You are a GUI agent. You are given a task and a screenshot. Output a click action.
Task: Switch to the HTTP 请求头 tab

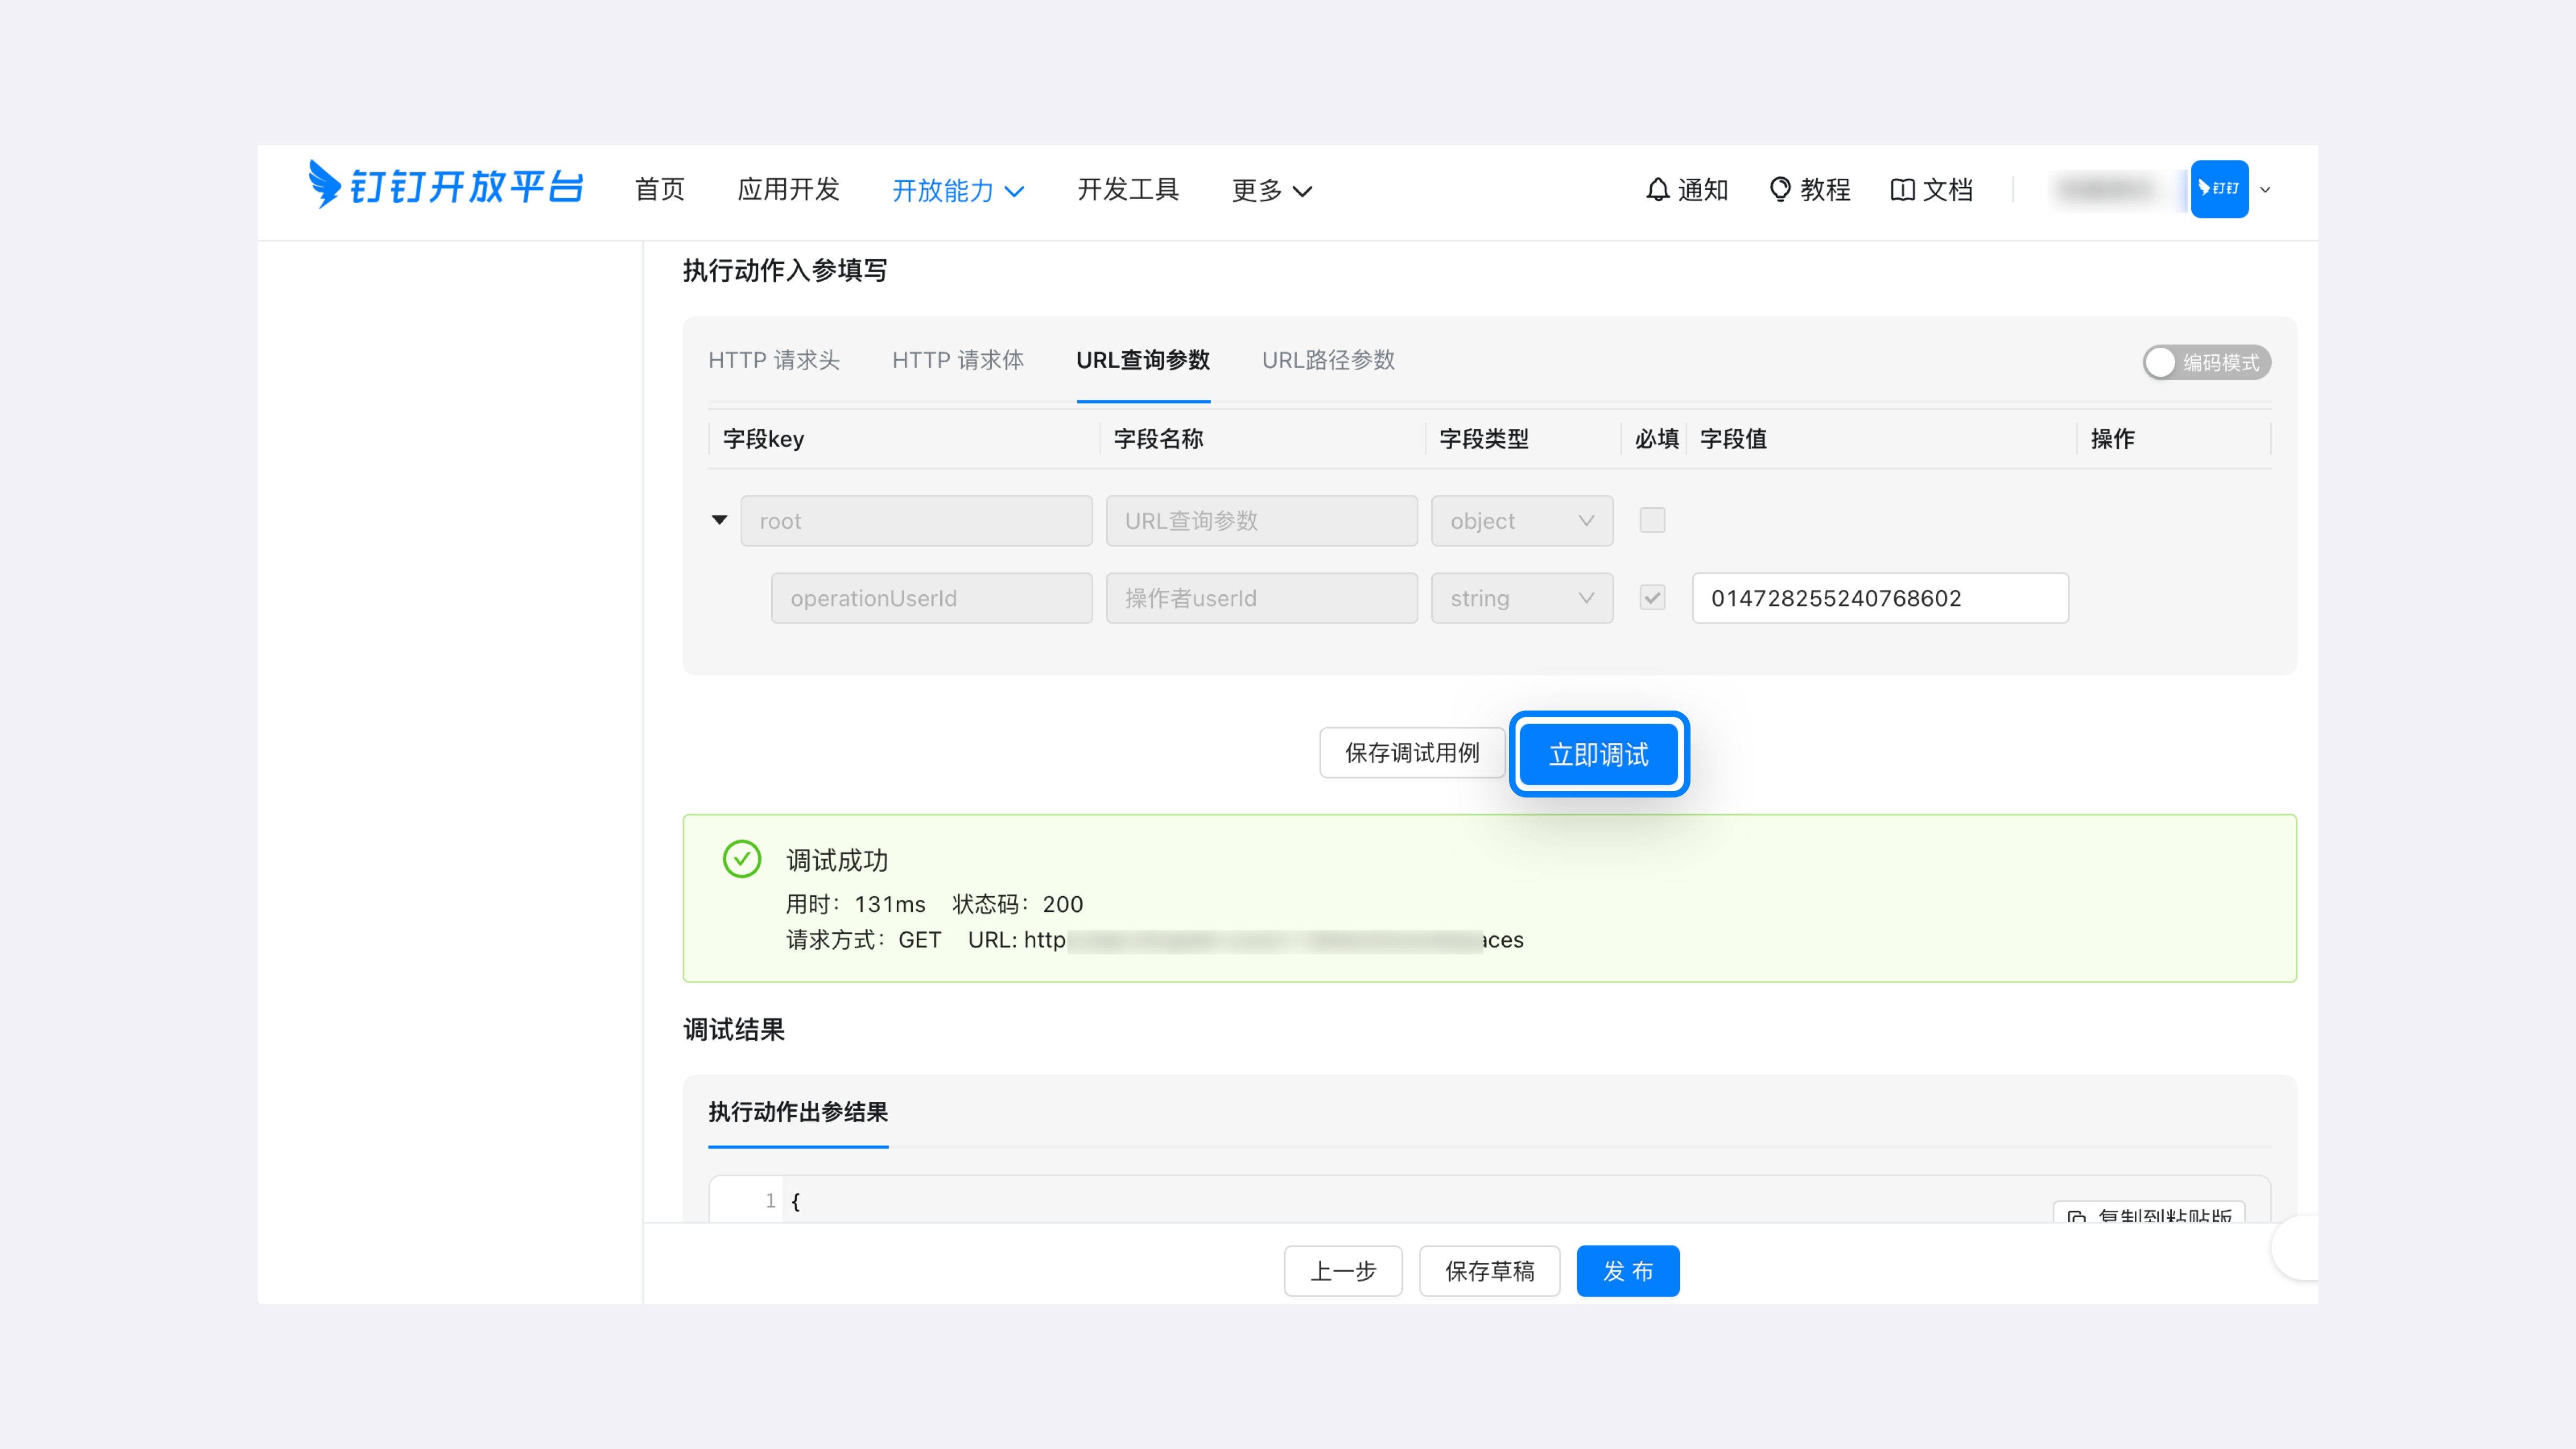coord(774,360)
